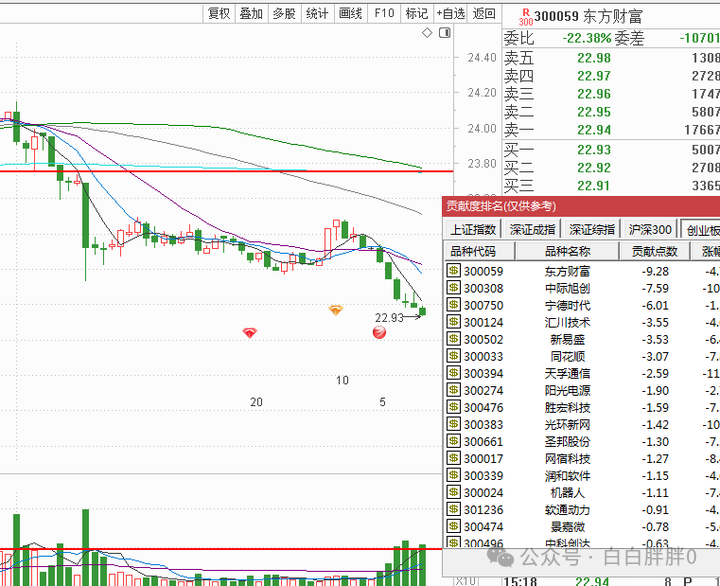
Task: Click the diamond icon above chart
Action: pos(427,33)
